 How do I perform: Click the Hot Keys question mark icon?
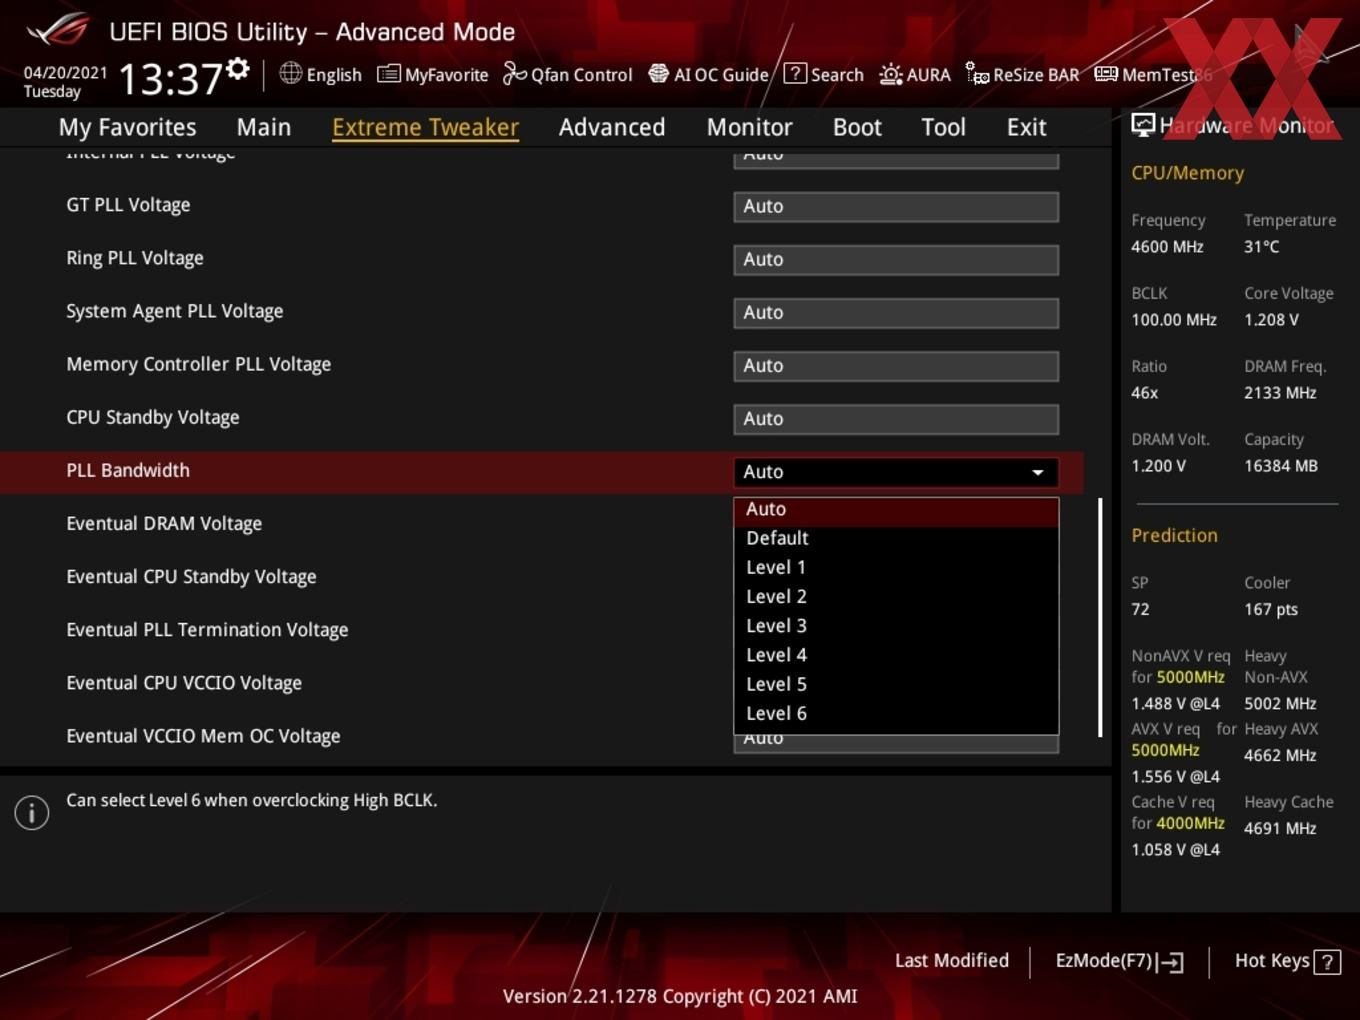coord(1327,962)
